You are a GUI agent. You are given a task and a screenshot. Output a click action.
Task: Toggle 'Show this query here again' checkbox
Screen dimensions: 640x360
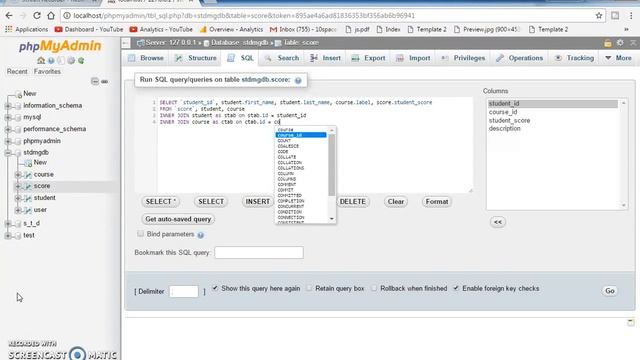tap(215, 288)
